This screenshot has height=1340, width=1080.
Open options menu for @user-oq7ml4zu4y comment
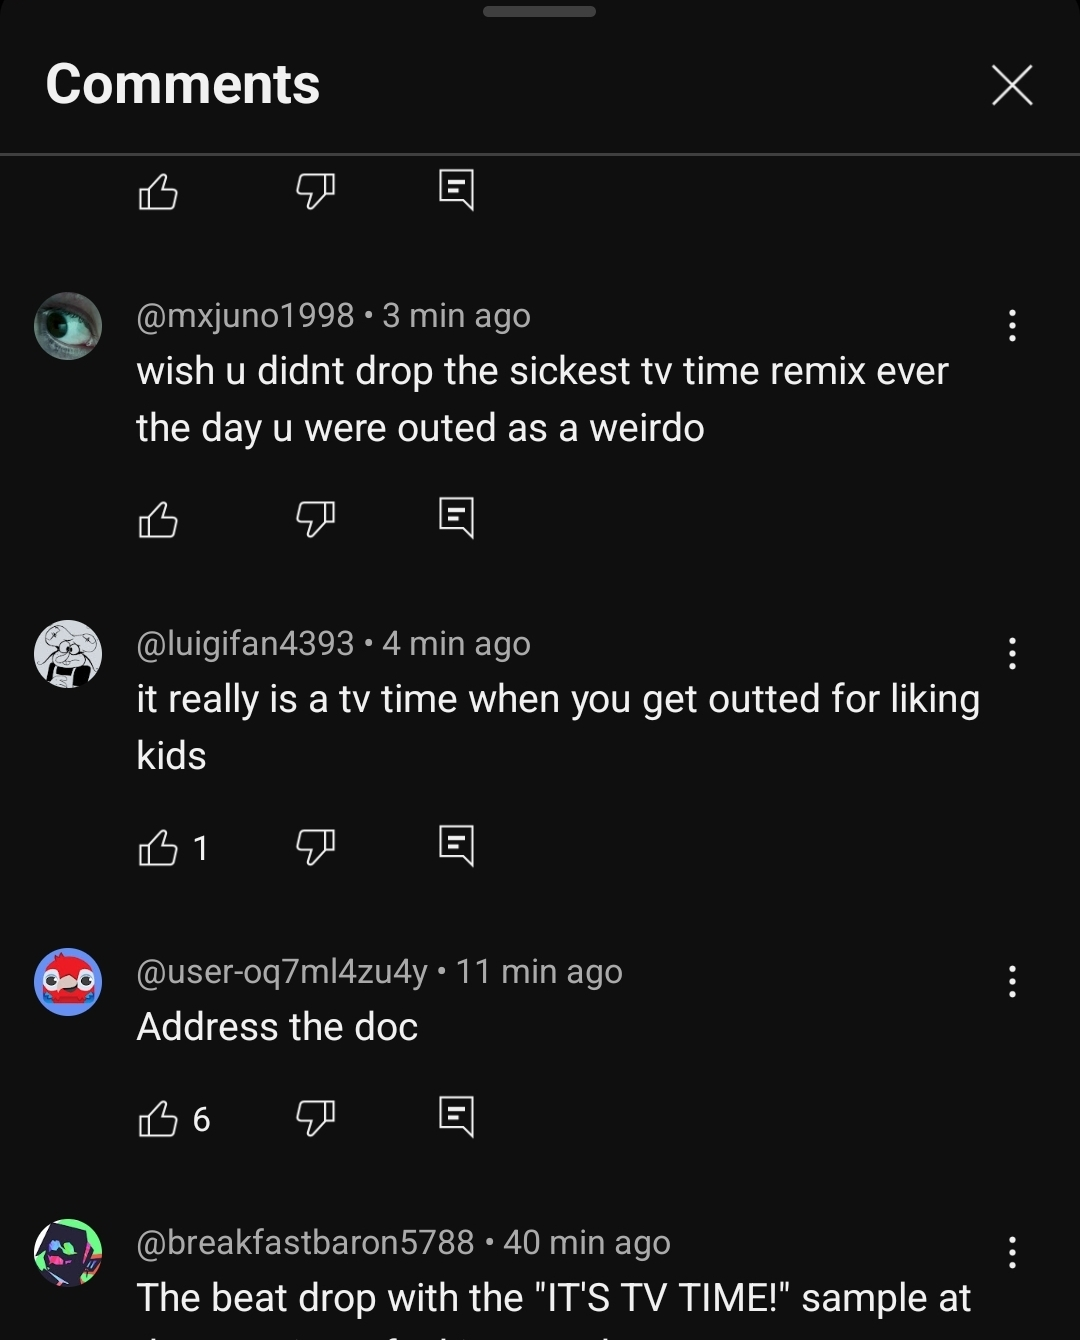[1012, 981]
